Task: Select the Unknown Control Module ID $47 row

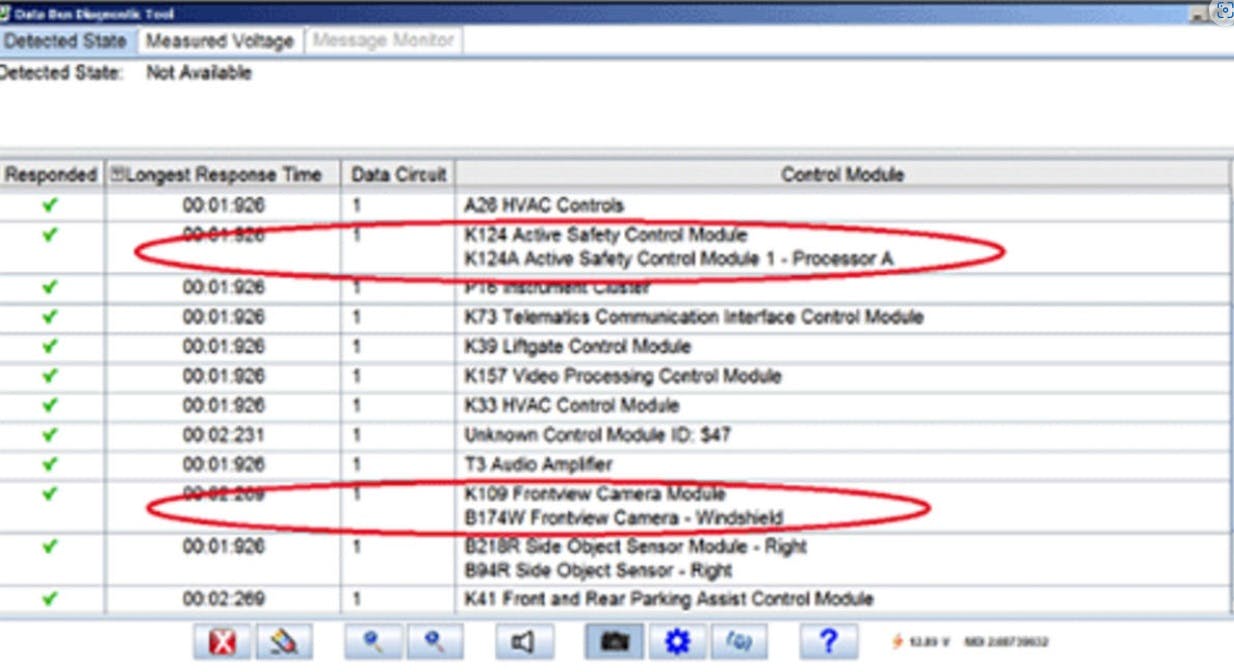Action: tap(597, 435)
